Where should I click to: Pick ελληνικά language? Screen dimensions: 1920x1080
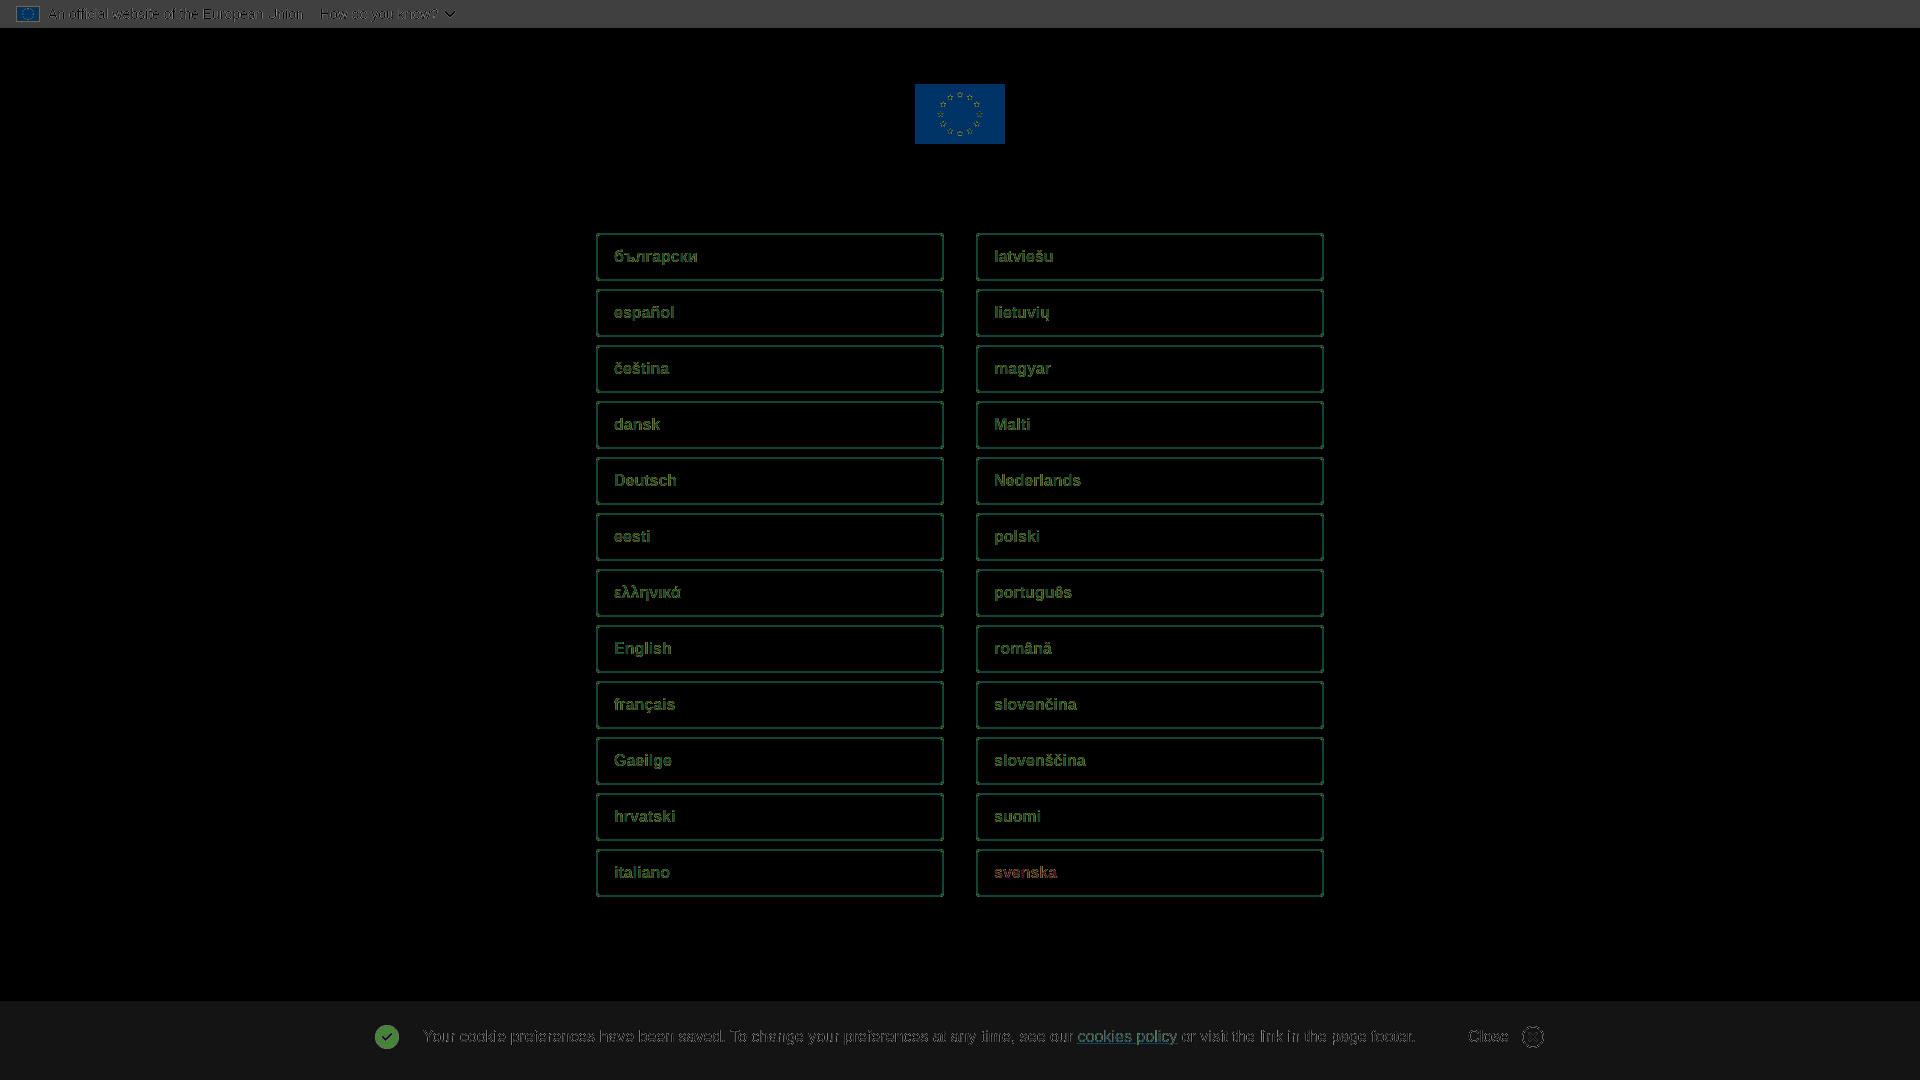tap(770, 593)
